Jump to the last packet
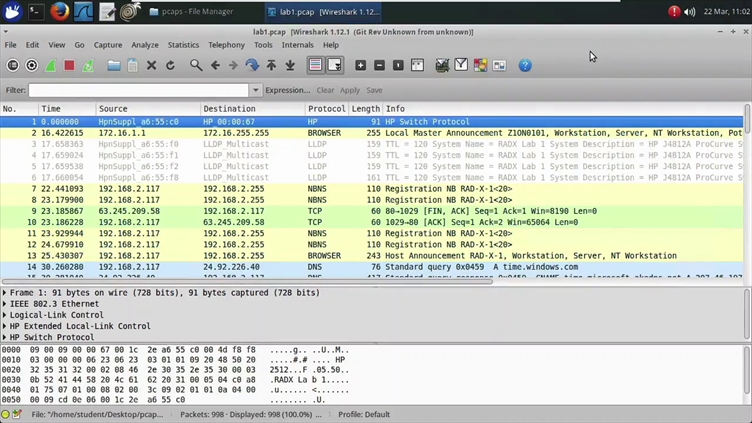This screenshot has height=423, width=752. pos(290,65)
